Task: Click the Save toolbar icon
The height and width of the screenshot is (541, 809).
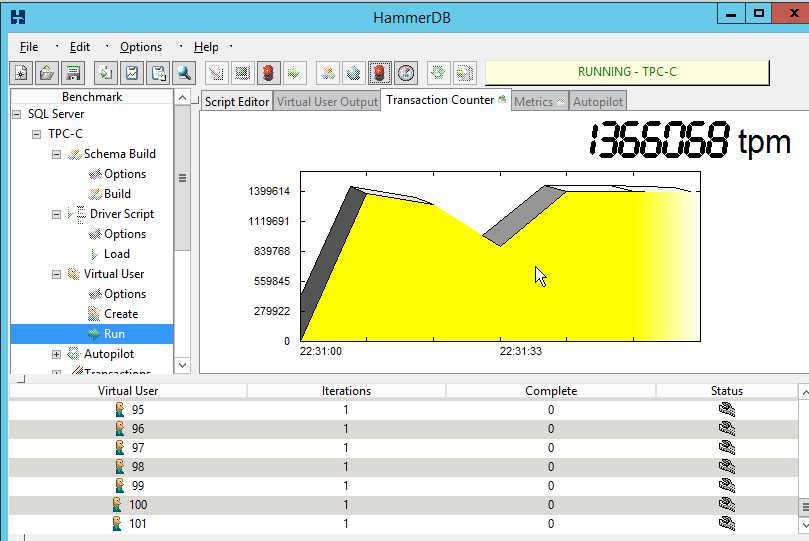Action: [73, 73]
